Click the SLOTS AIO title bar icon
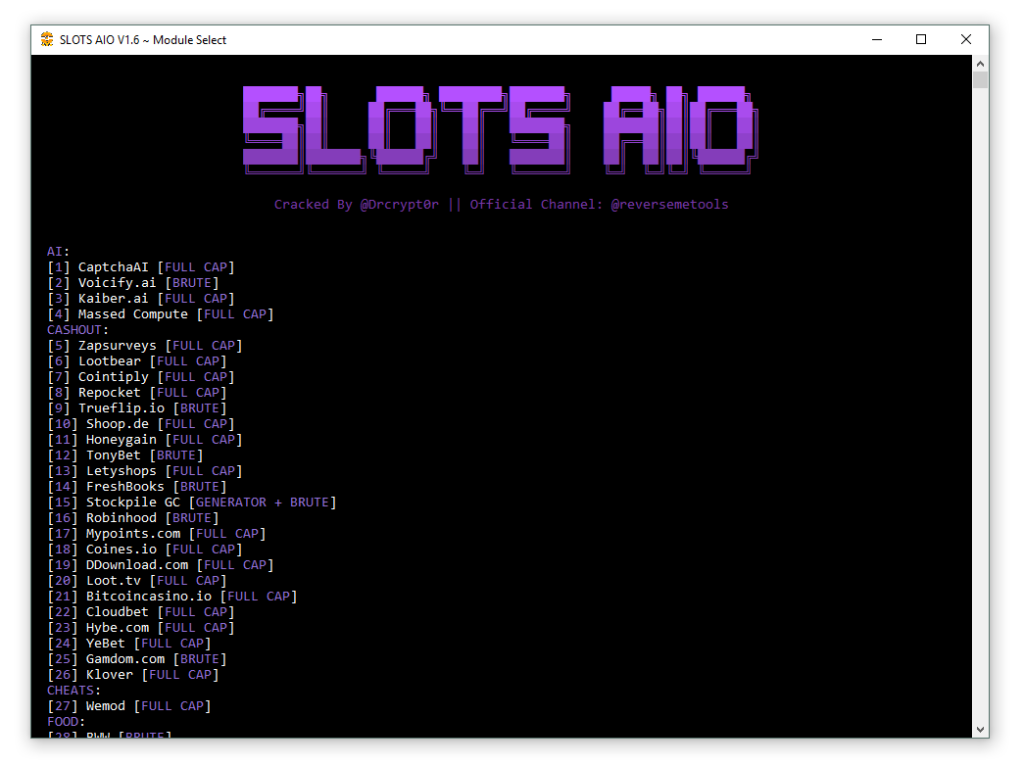The image size is (1024, 766). (47, 39)
